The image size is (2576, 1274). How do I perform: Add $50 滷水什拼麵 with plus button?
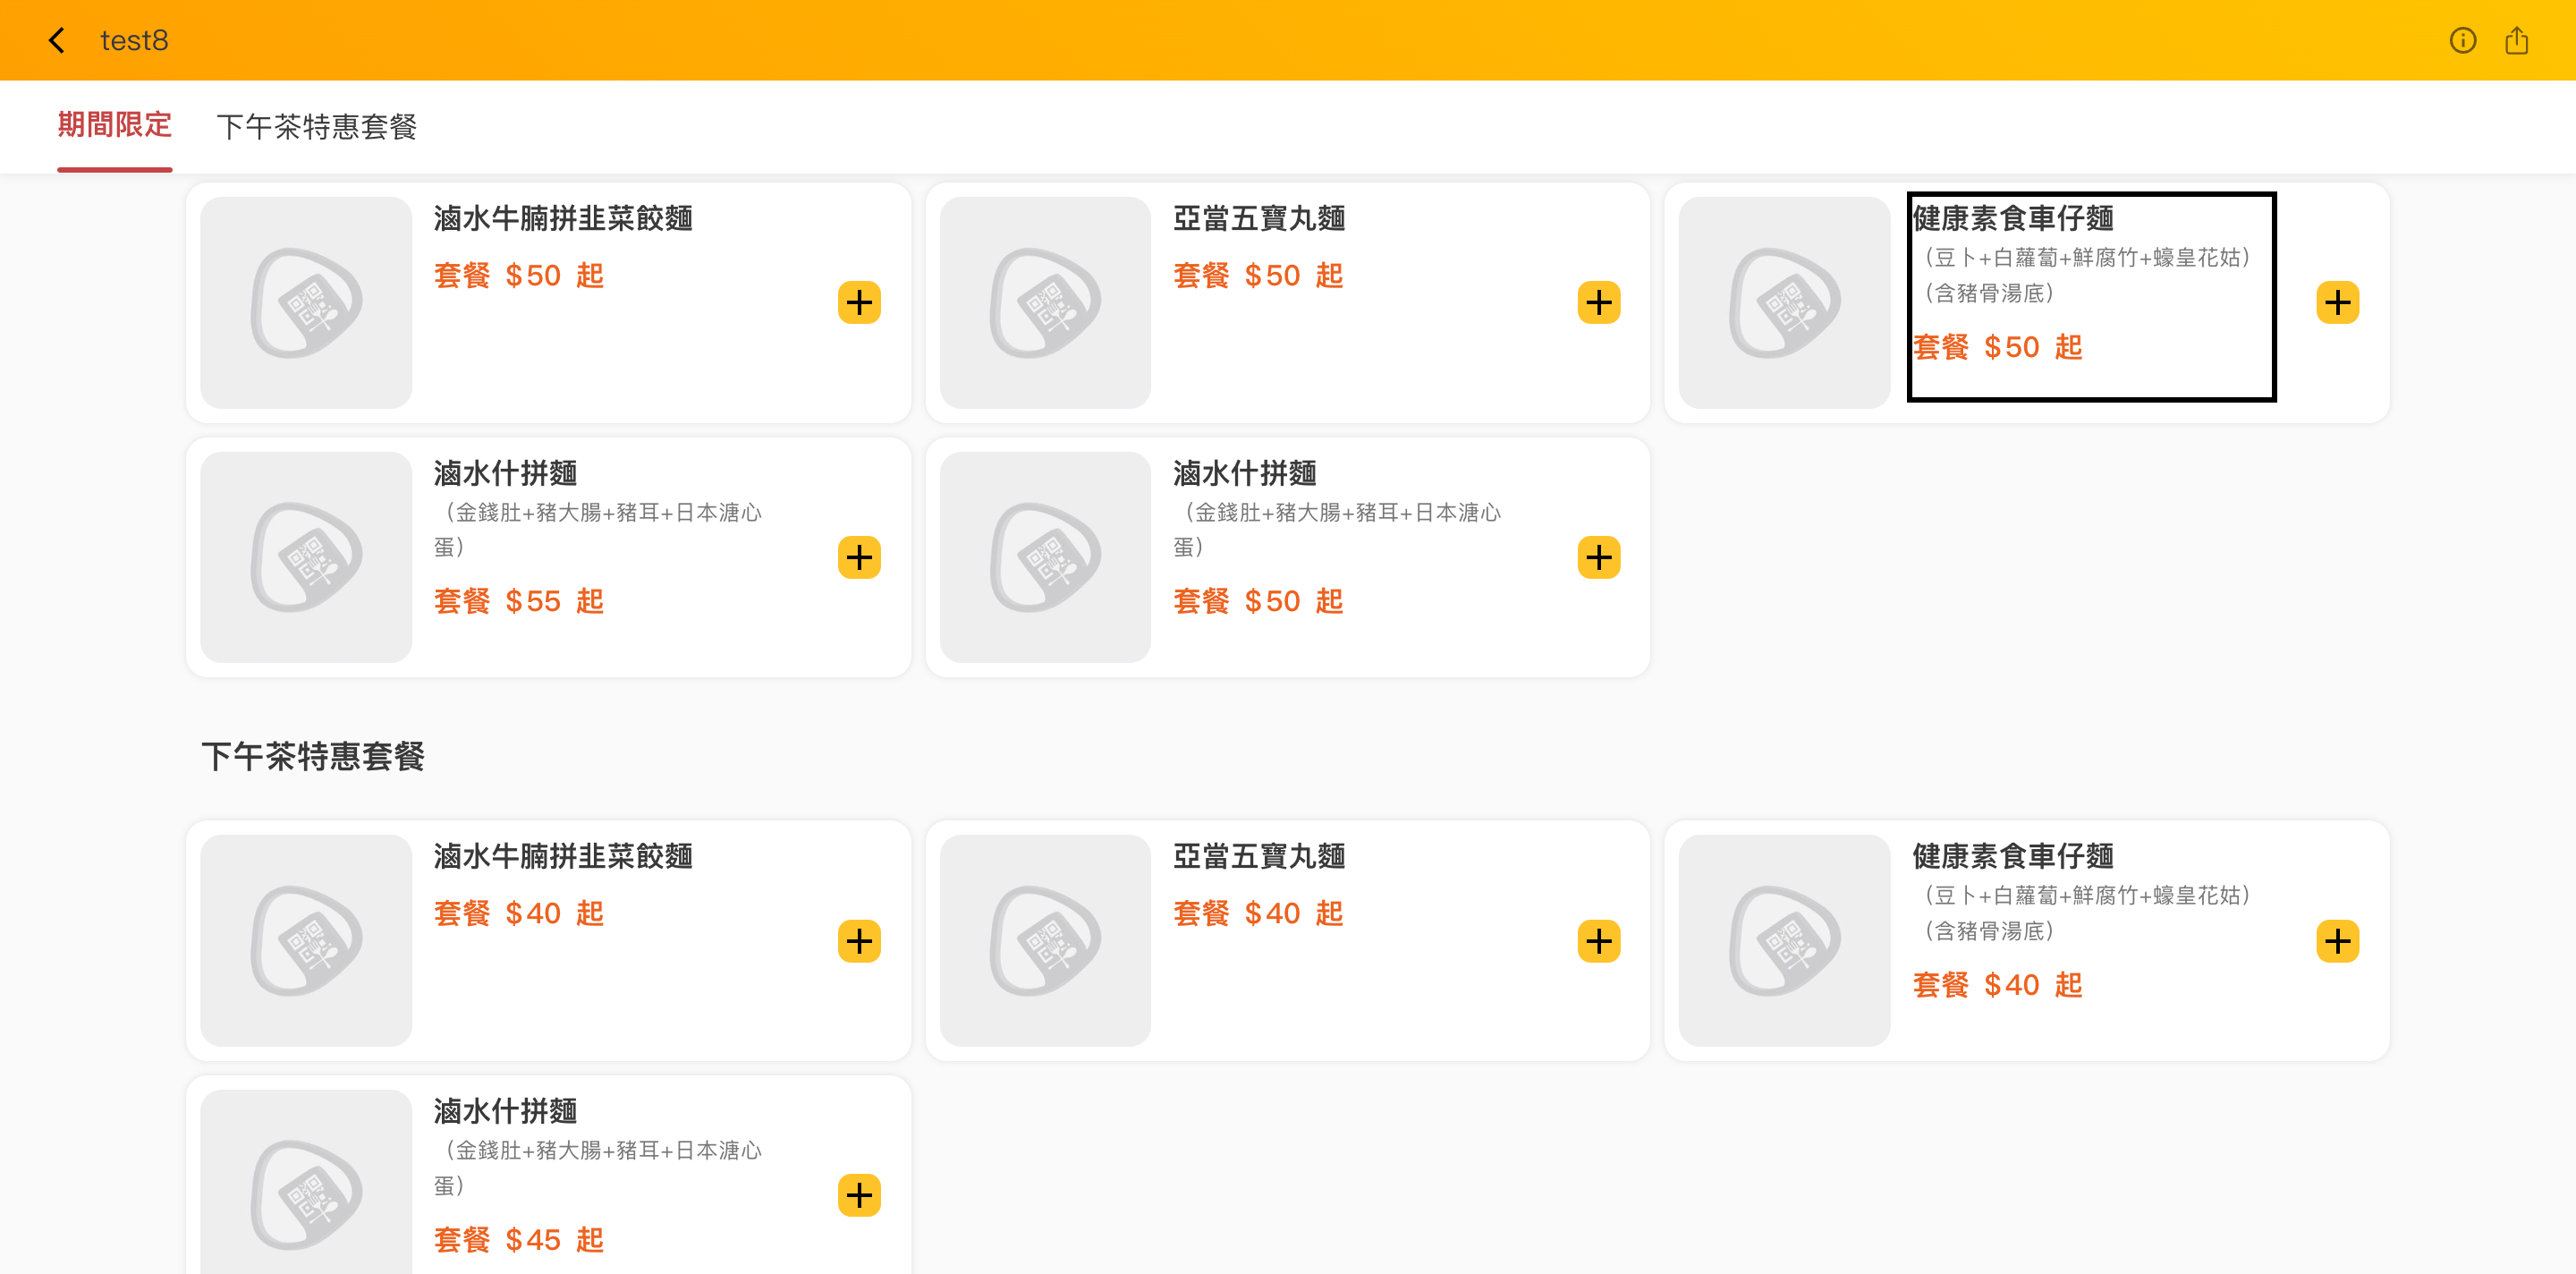coord(1598,557)
